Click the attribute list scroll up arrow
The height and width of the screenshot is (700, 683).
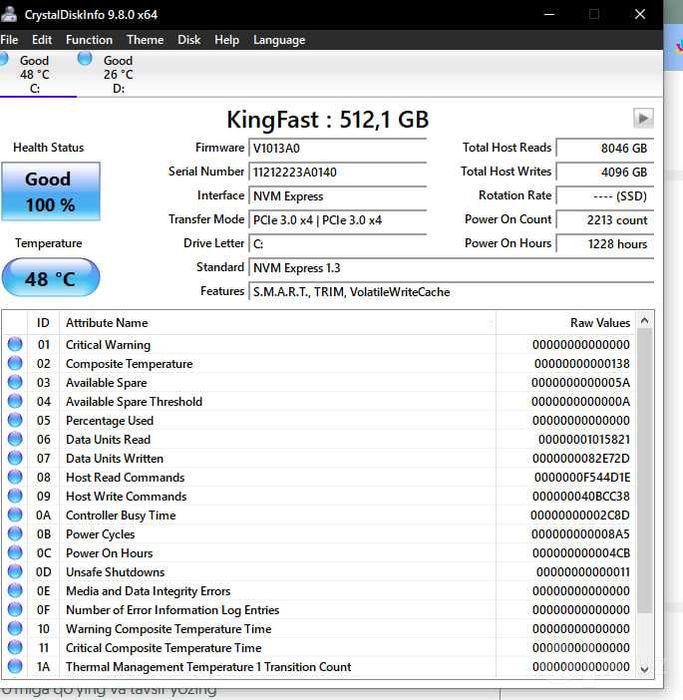pos(644,321)
